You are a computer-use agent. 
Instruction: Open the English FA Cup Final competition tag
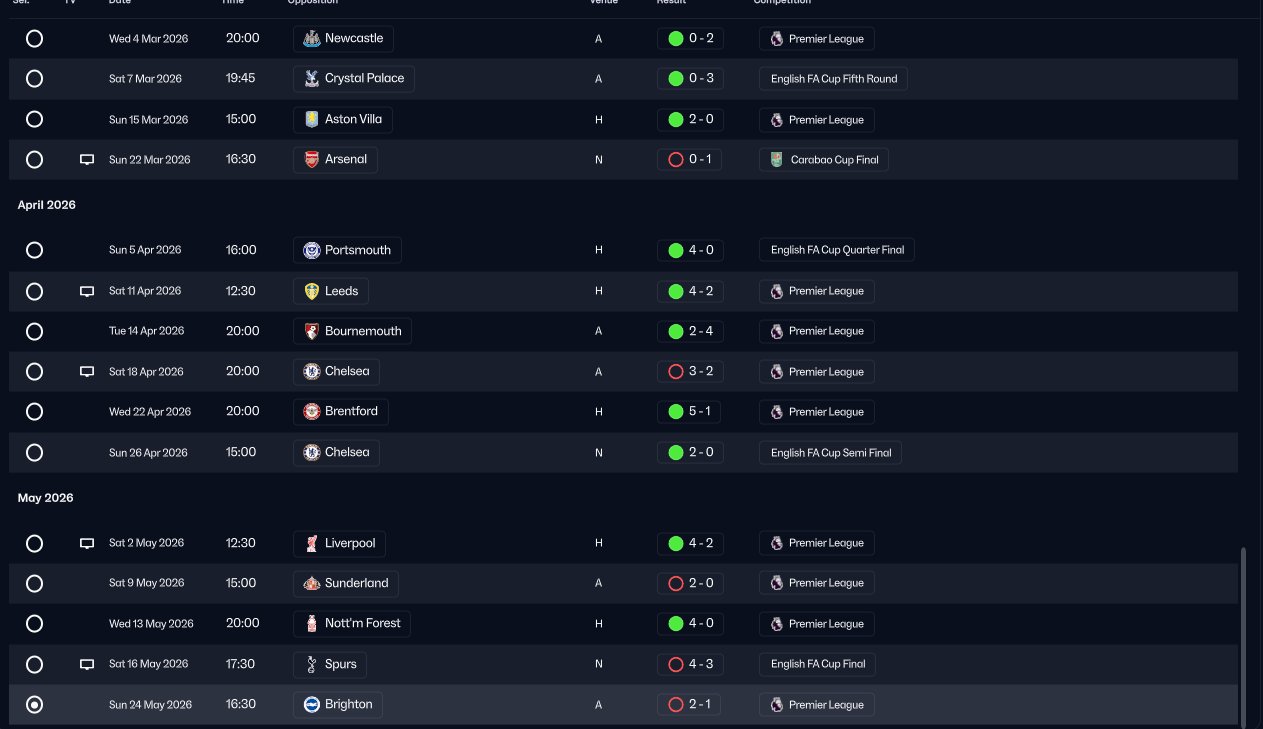coord(818,664)
